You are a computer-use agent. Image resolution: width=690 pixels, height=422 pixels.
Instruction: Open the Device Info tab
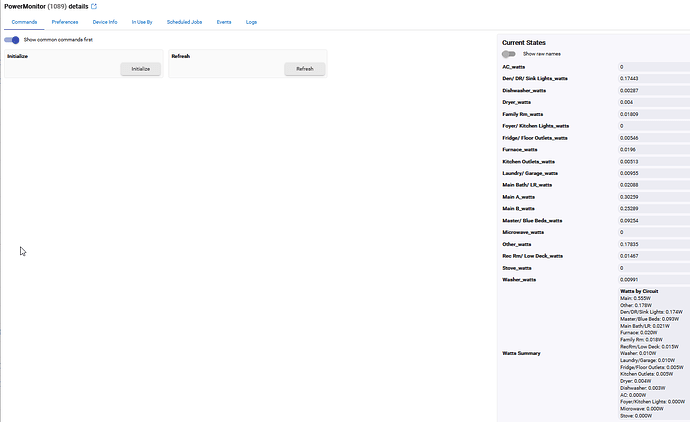pos(105,21)
